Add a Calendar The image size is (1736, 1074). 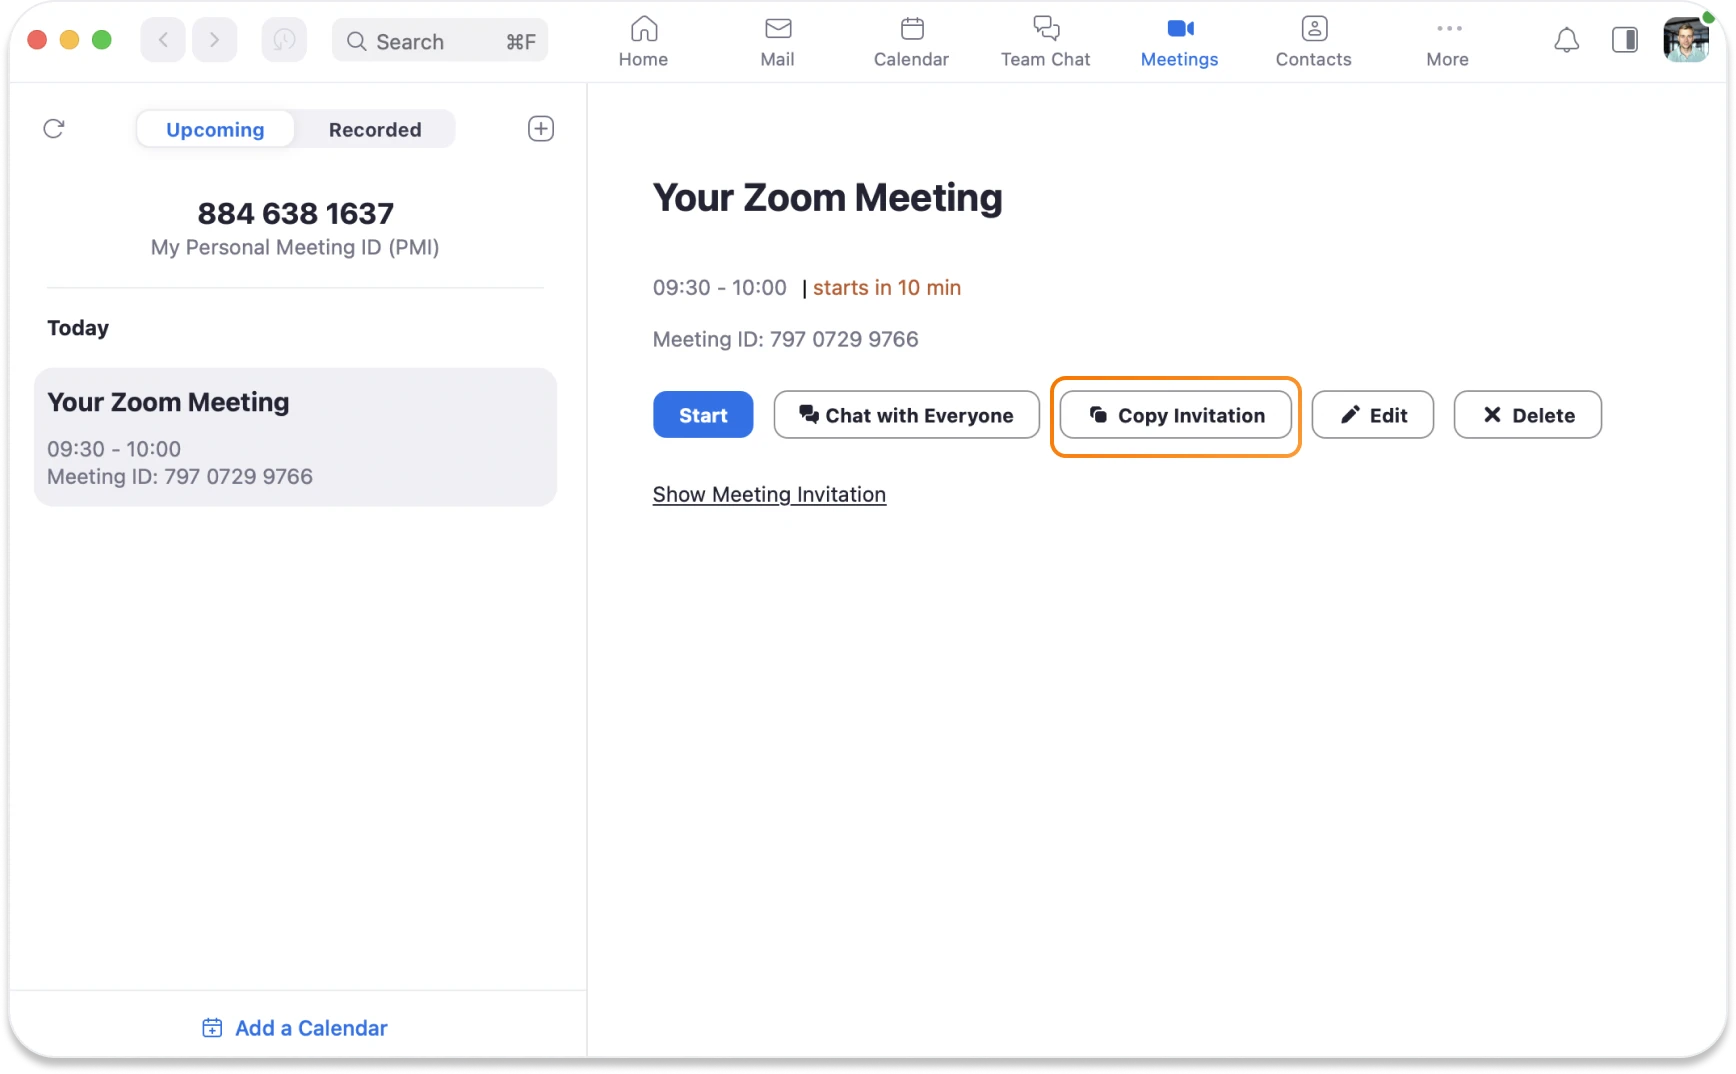(x=294, y=1027)
